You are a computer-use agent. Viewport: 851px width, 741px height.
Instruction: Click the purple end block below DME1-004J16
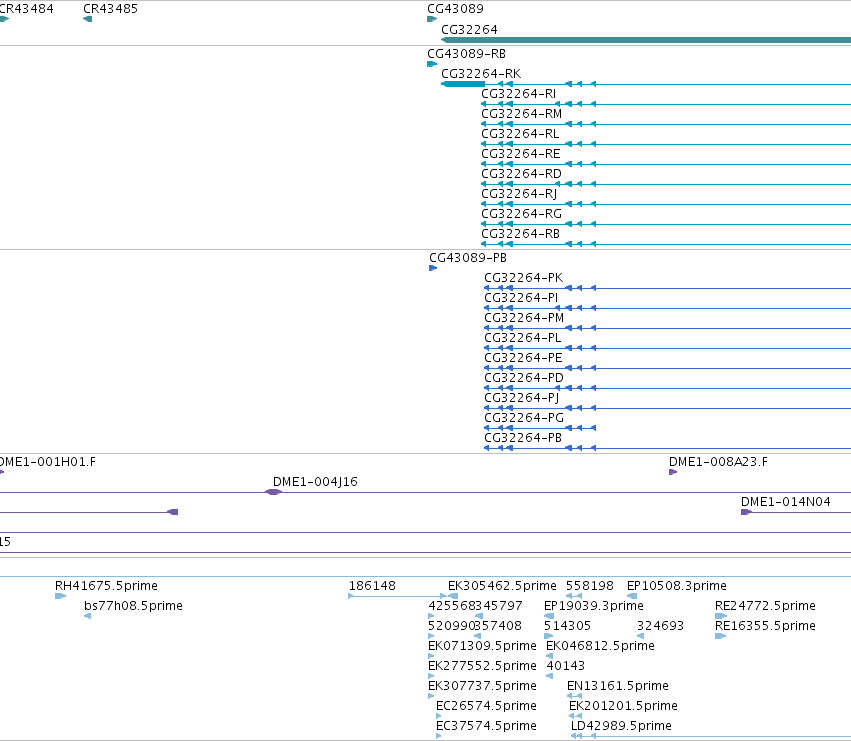click(173, 512)
